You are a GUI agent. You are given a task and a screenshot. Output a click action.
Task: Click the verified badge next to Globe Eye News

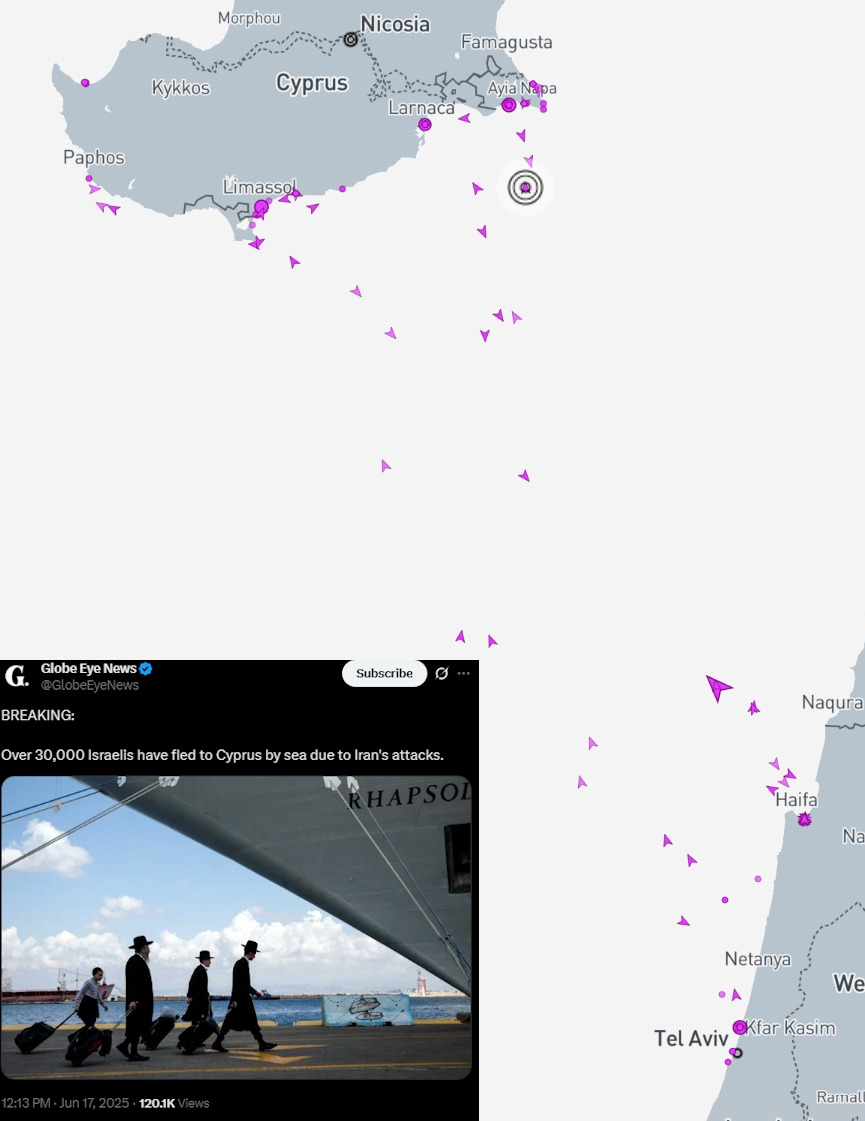146,669
